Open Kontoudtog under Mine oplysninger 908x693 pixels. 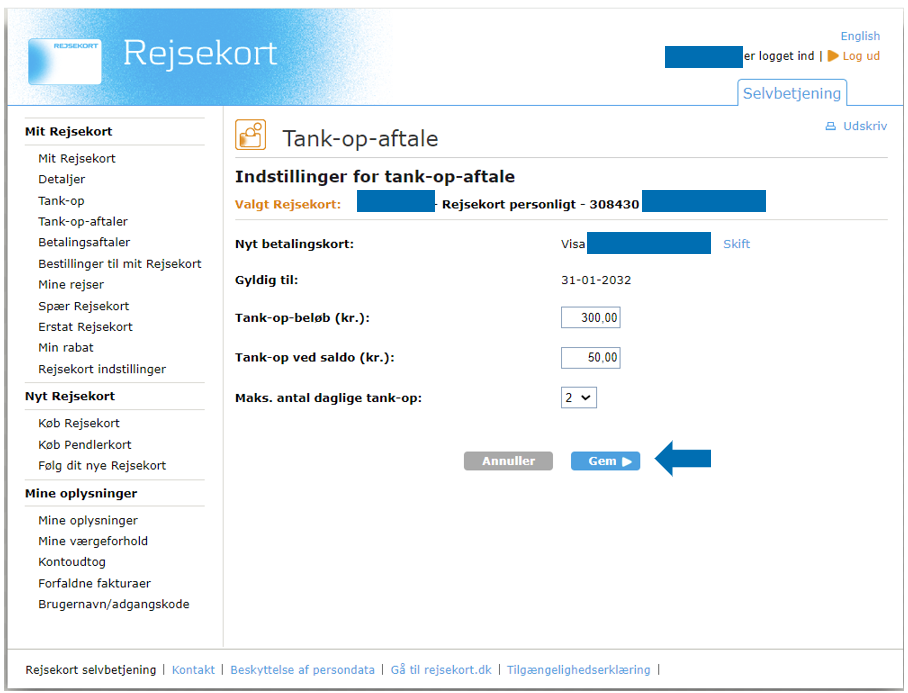tap(72, 562)
